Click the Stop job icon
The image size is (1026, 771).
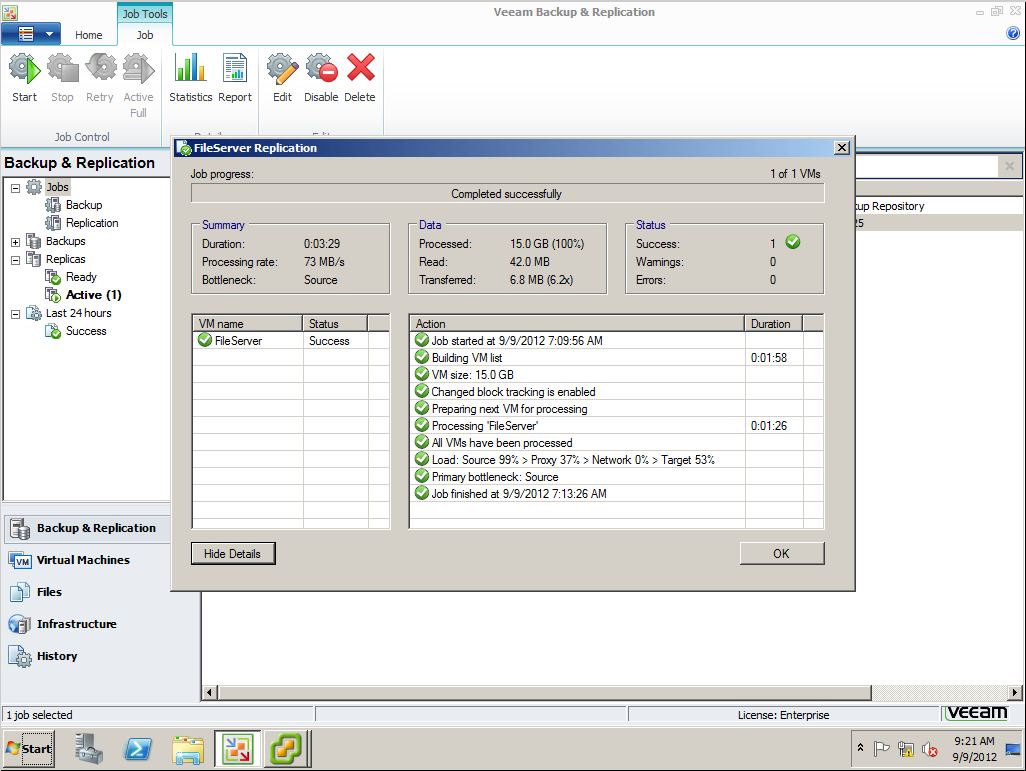[63, 69]
